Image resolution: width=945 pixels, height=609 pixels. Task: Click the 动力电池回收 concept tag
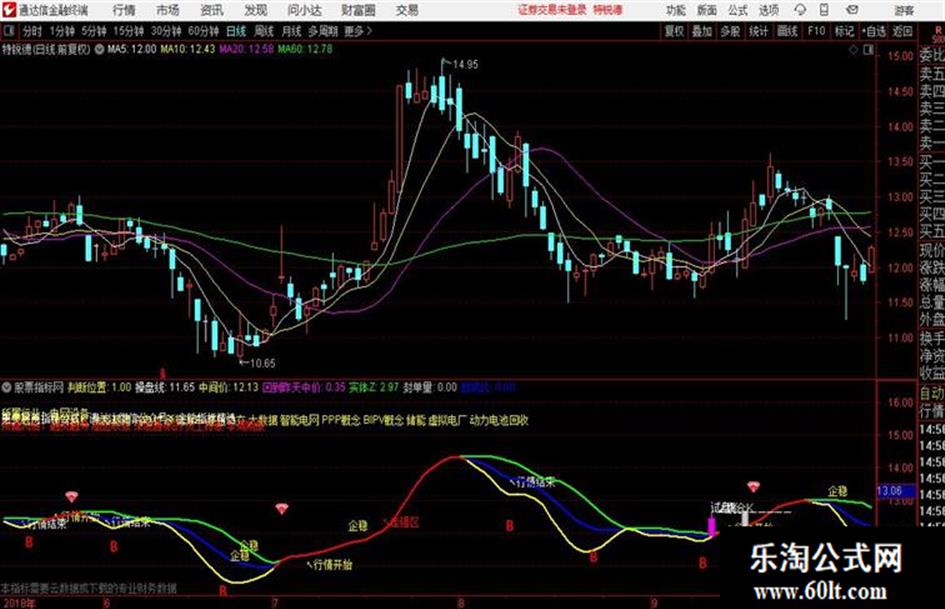499,420
